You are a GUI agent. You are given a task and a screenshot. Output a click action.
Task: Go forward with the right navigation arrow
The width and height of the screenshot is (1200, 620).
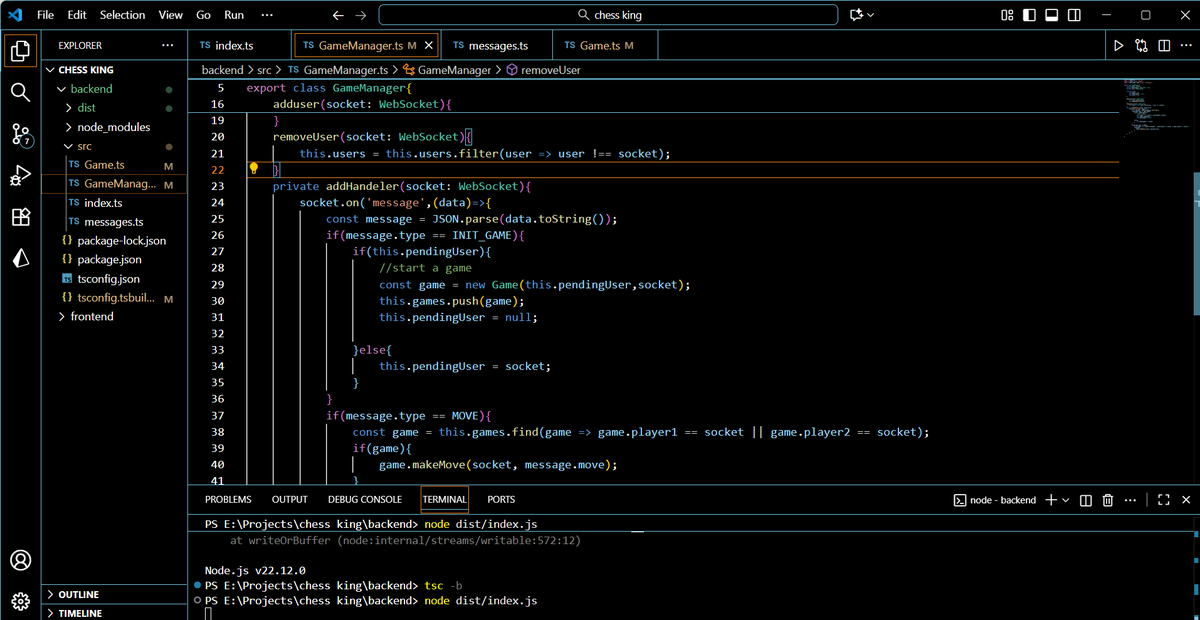pyautogui.click(x=361, y=15)
